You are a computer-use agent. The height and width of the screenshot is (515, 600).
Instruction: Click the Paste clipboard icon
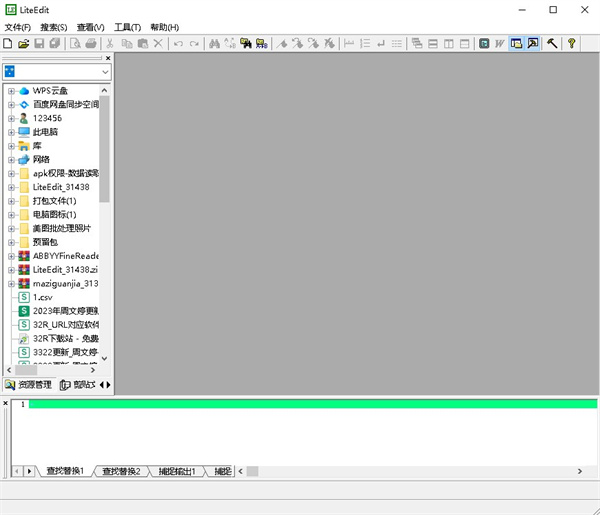(x=143, y=44)
